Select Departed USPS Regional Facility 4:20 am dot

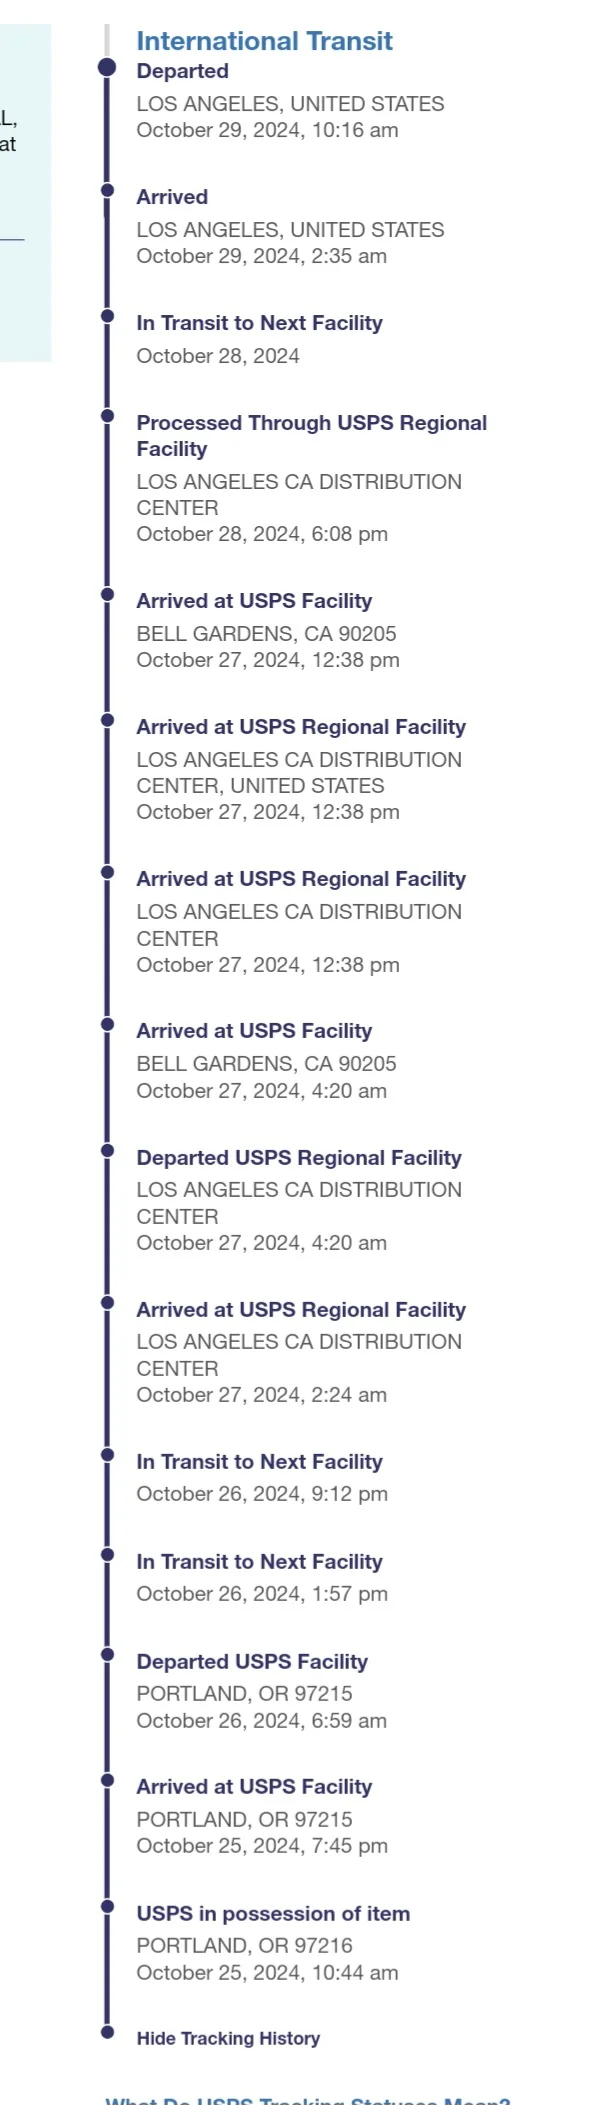[107, 1150]
